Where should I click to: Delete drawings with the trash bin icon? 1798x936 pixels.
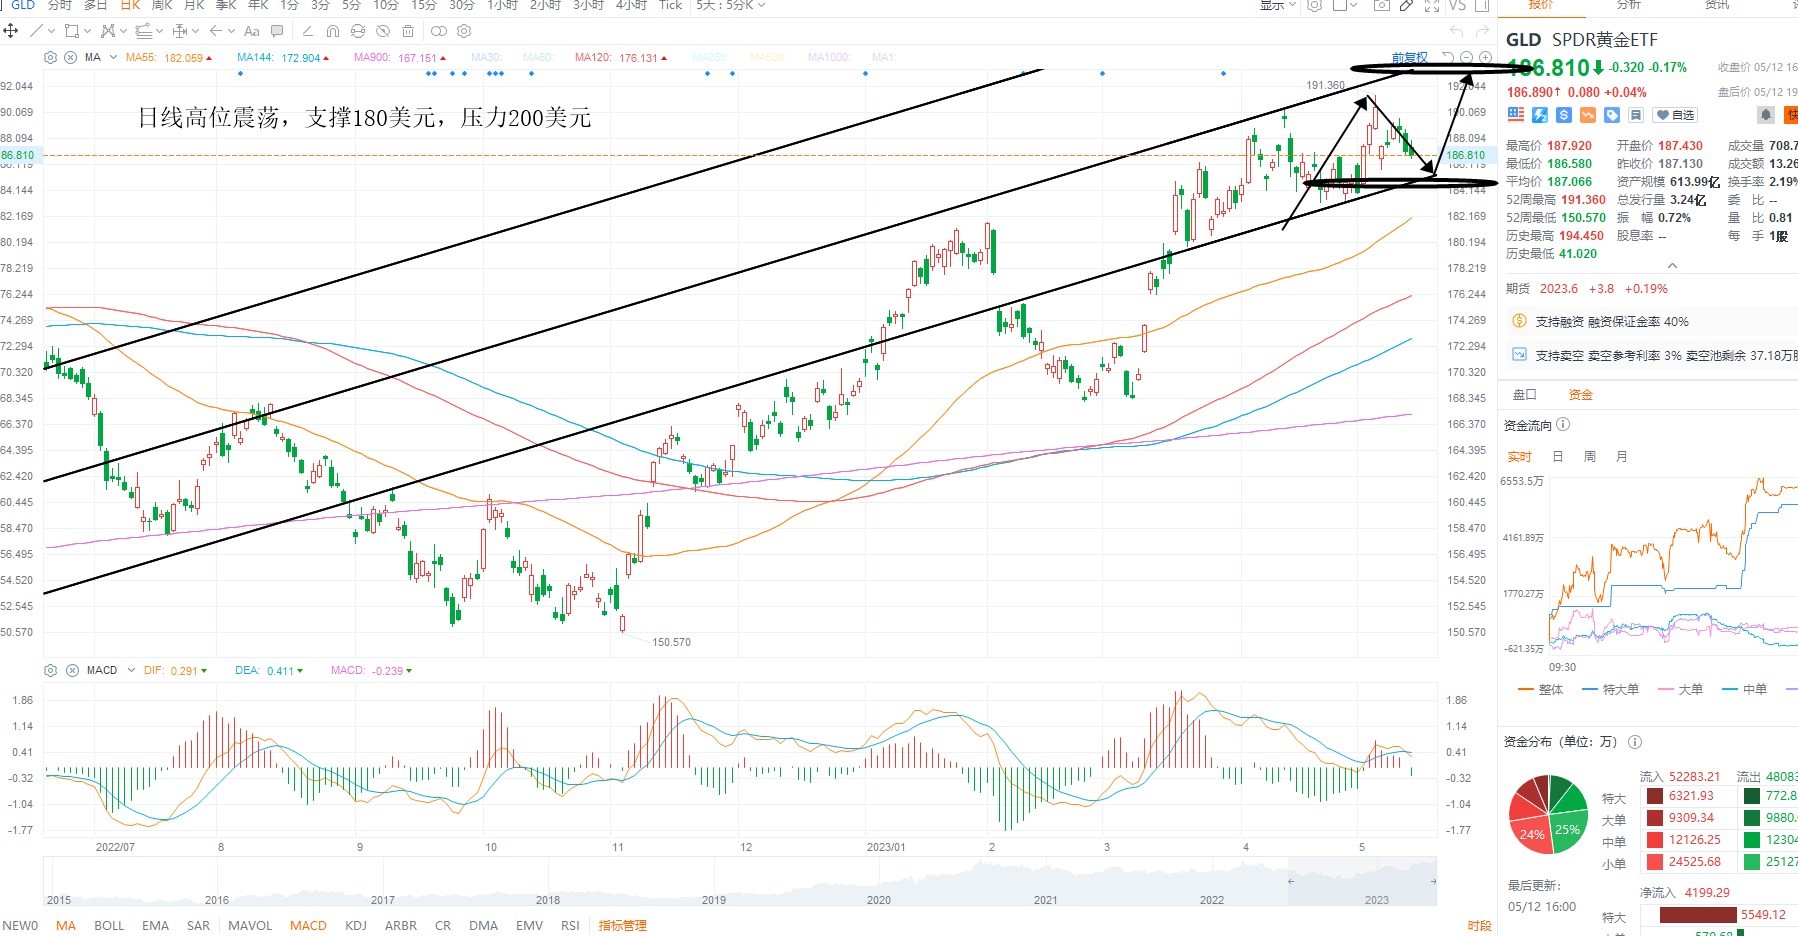[x=407, y=31]
